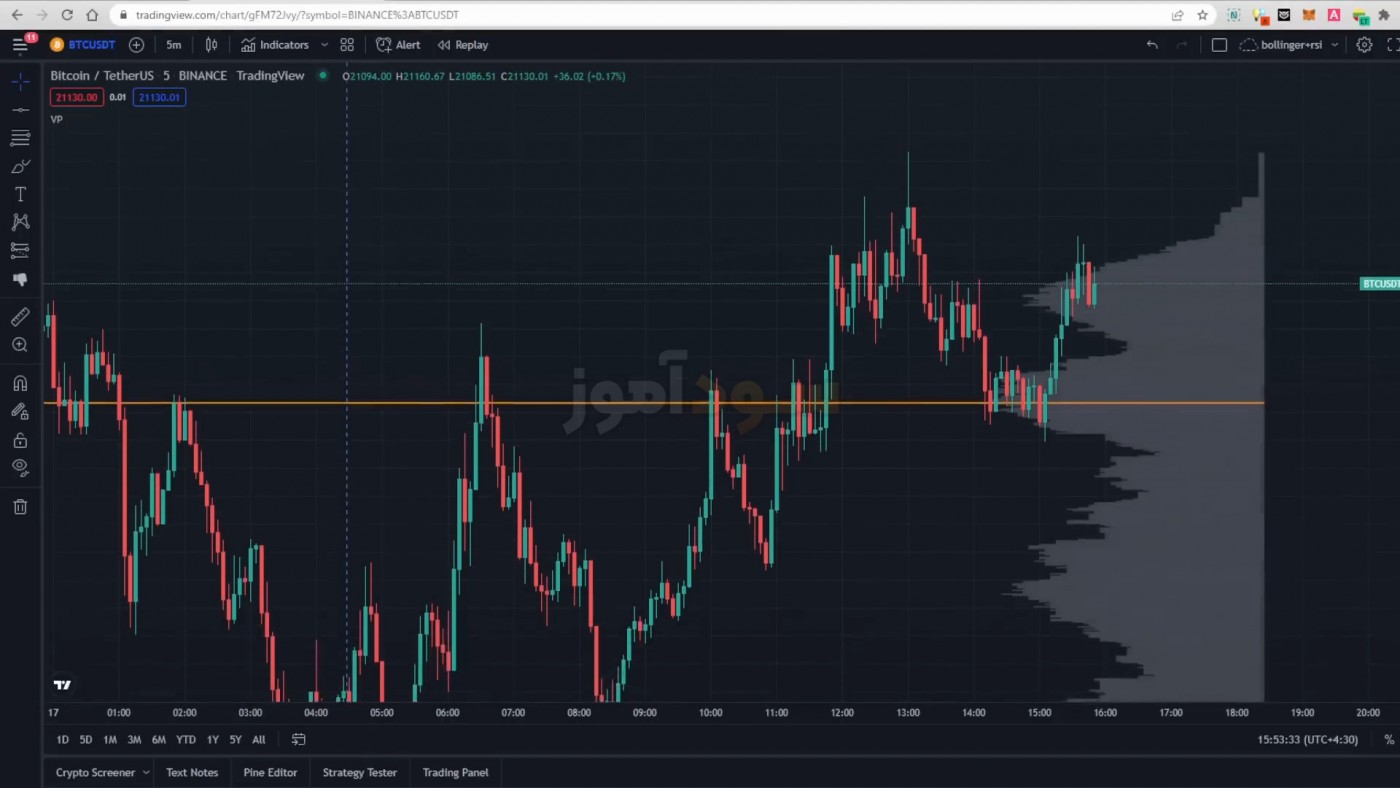Select the 1D date range
The image size is (1400, 788).
coord(62,740)
